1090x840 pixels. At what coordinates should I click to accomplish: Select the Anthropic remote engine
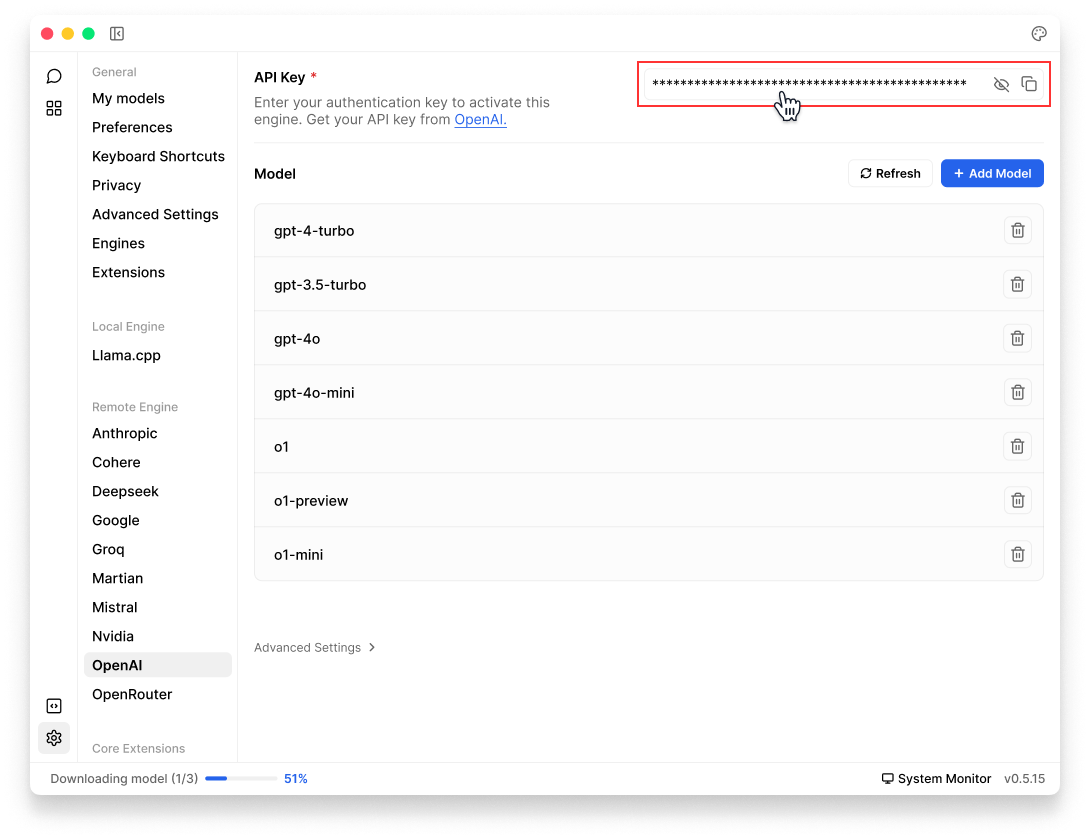(124, 433)
